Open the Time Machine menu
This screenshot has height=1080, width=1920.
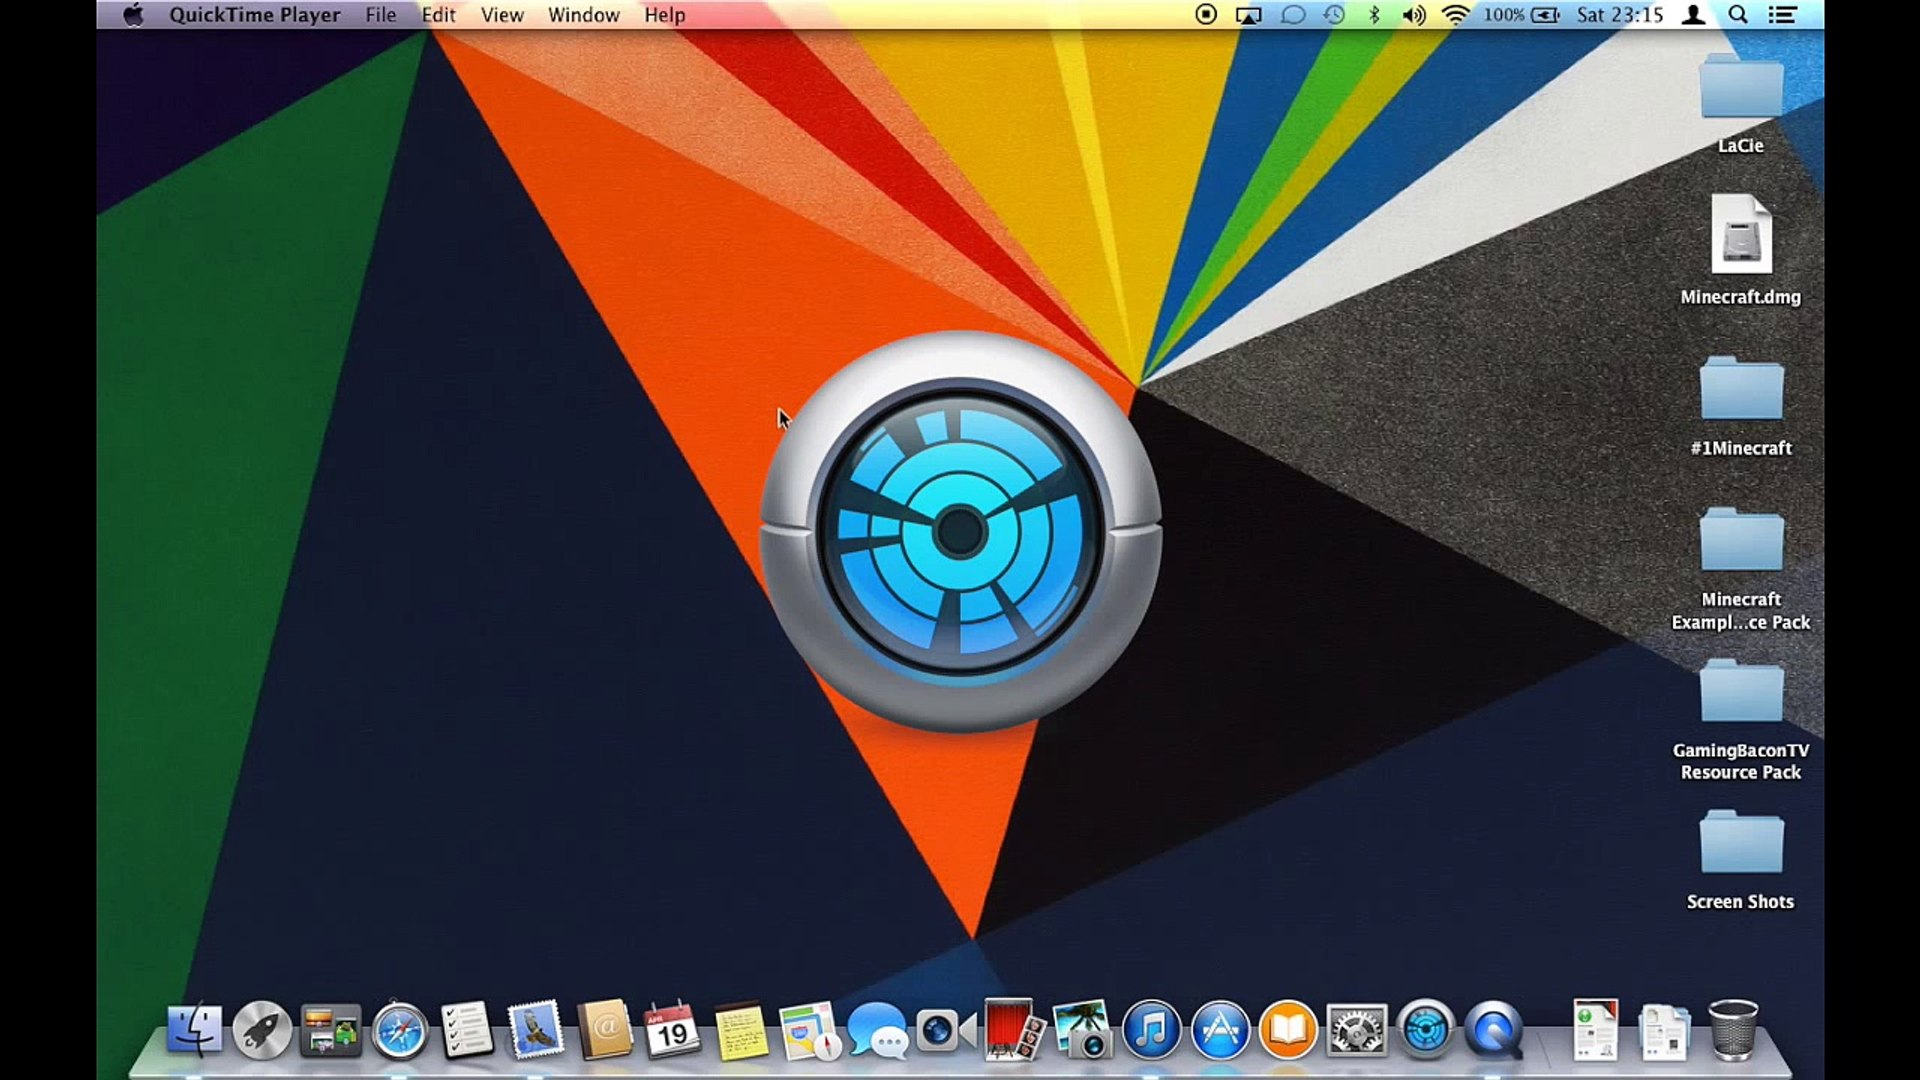tap(1332, 15)
